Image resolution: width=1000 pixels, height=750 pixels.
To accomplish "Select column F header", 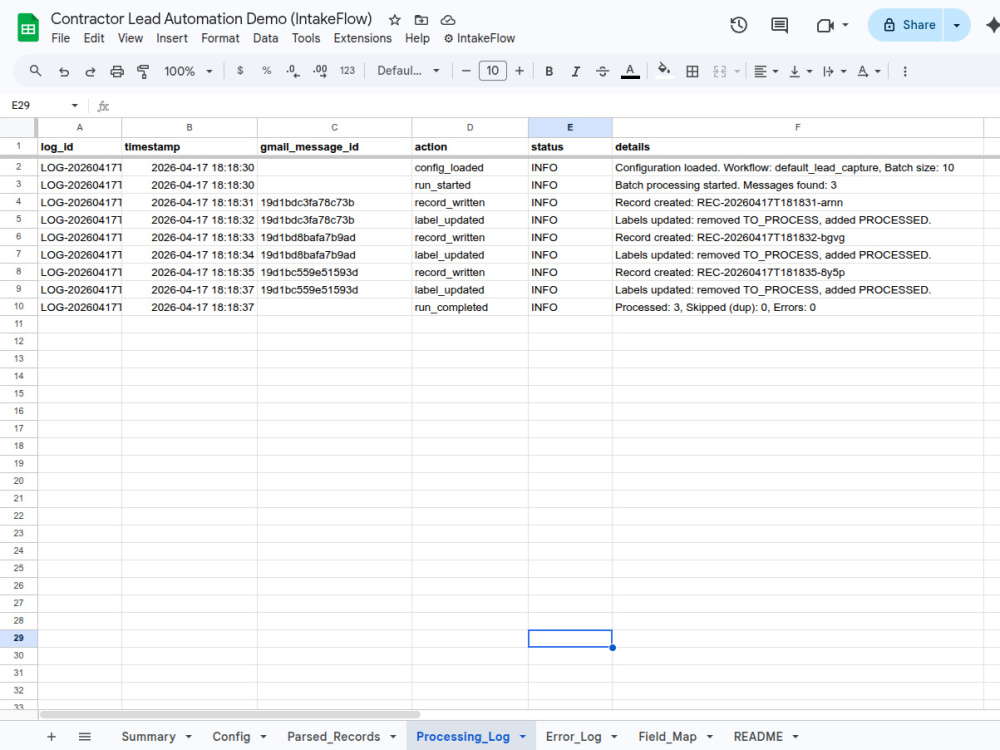I will (x=797, y=128).
